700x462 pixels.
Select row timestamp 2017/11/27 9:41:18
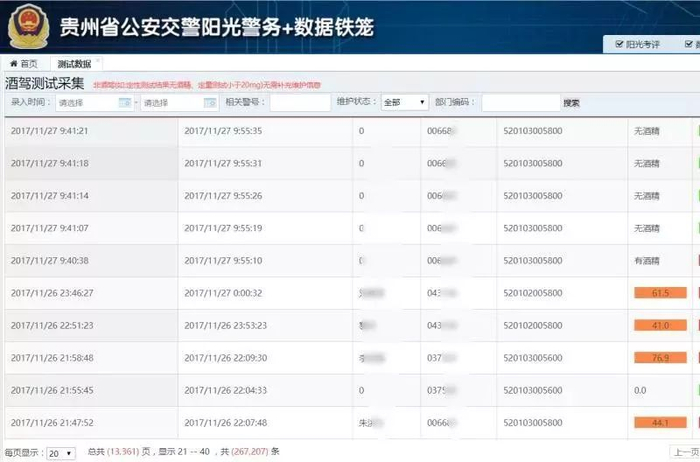(50, 163)
